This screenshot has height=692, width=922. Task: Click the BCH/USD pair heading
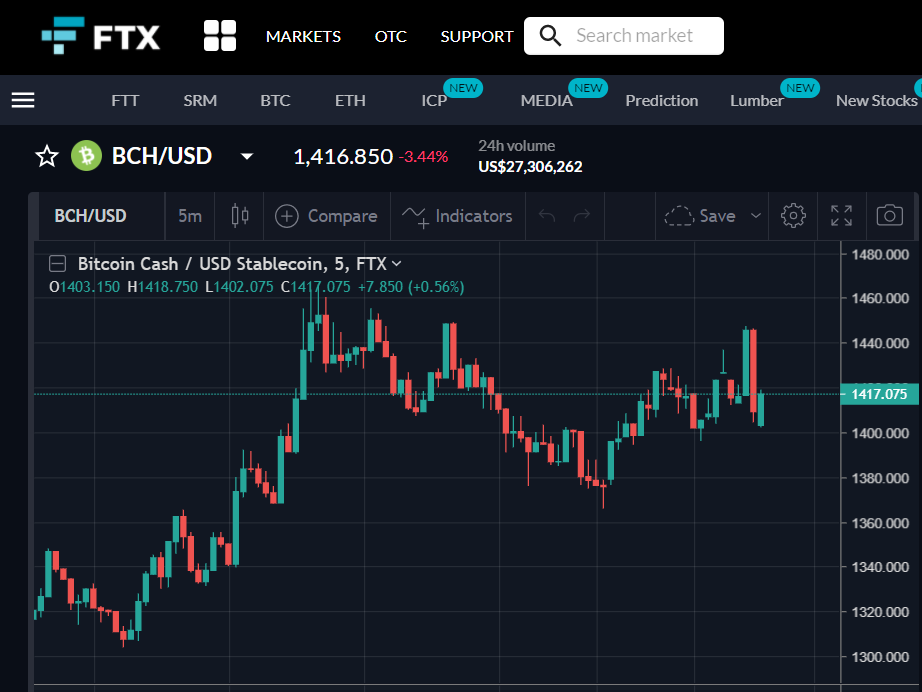coord(162,156)
